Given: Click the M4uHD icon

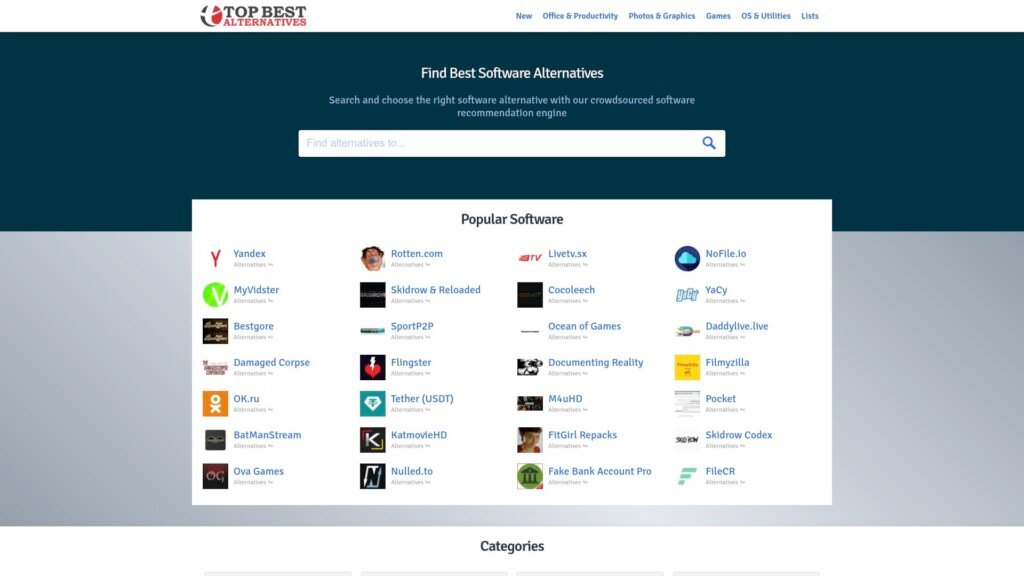Looking at the screenshot, I should (x=530, y=404).
